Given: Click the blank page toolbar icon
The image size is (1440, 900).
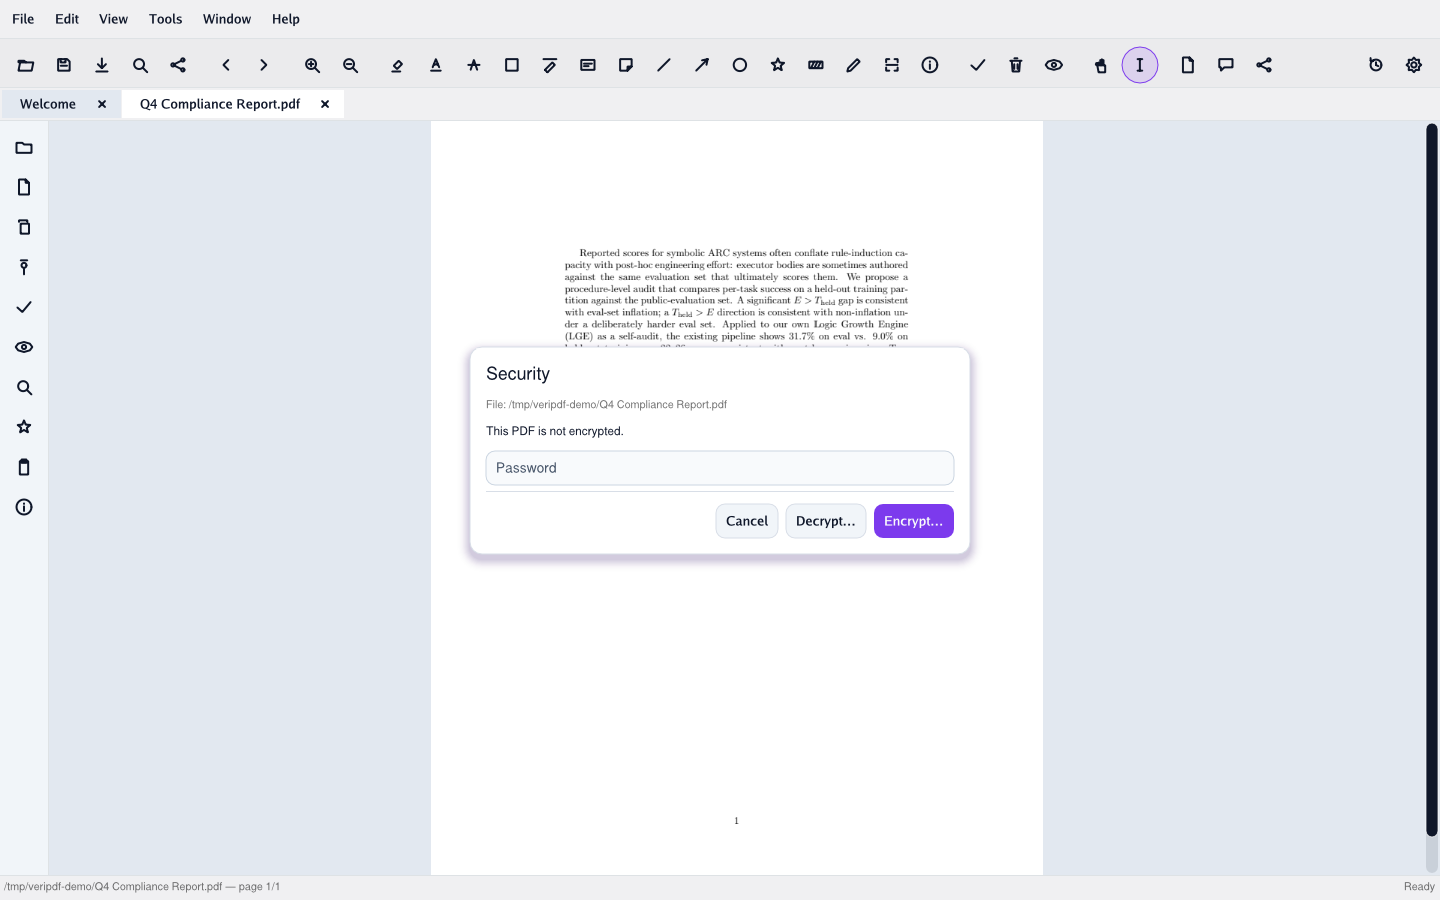Looking at the screenshot, I should click(x=1188, y=65).
